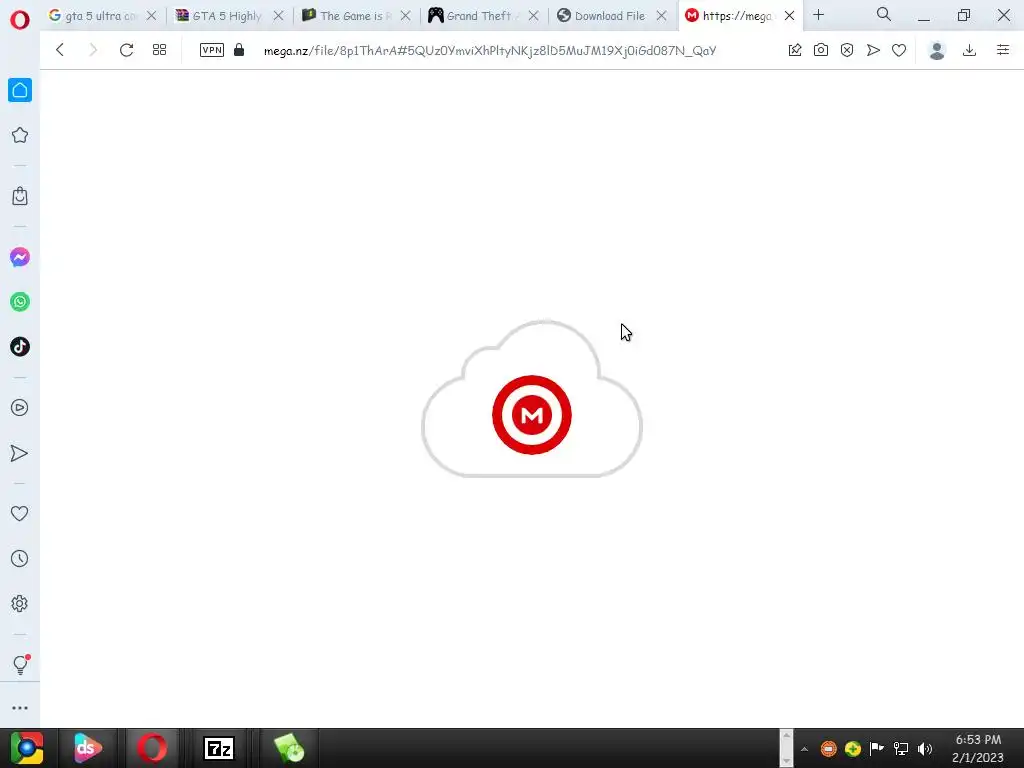Image resolution: width=1024 pixels, height=768 pixels.
Task: Add page to bookmarks heart icon
Action: click(899, 50)
